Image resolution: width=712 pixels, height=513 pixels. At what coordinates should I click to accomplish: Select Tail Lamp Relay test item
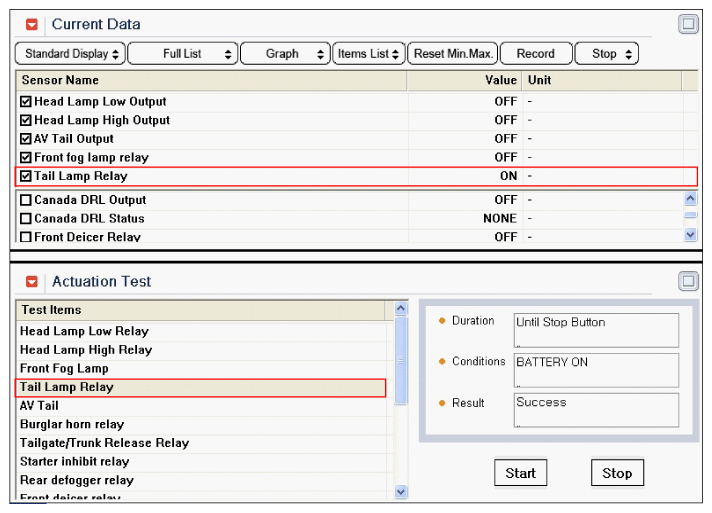[201, 387]
